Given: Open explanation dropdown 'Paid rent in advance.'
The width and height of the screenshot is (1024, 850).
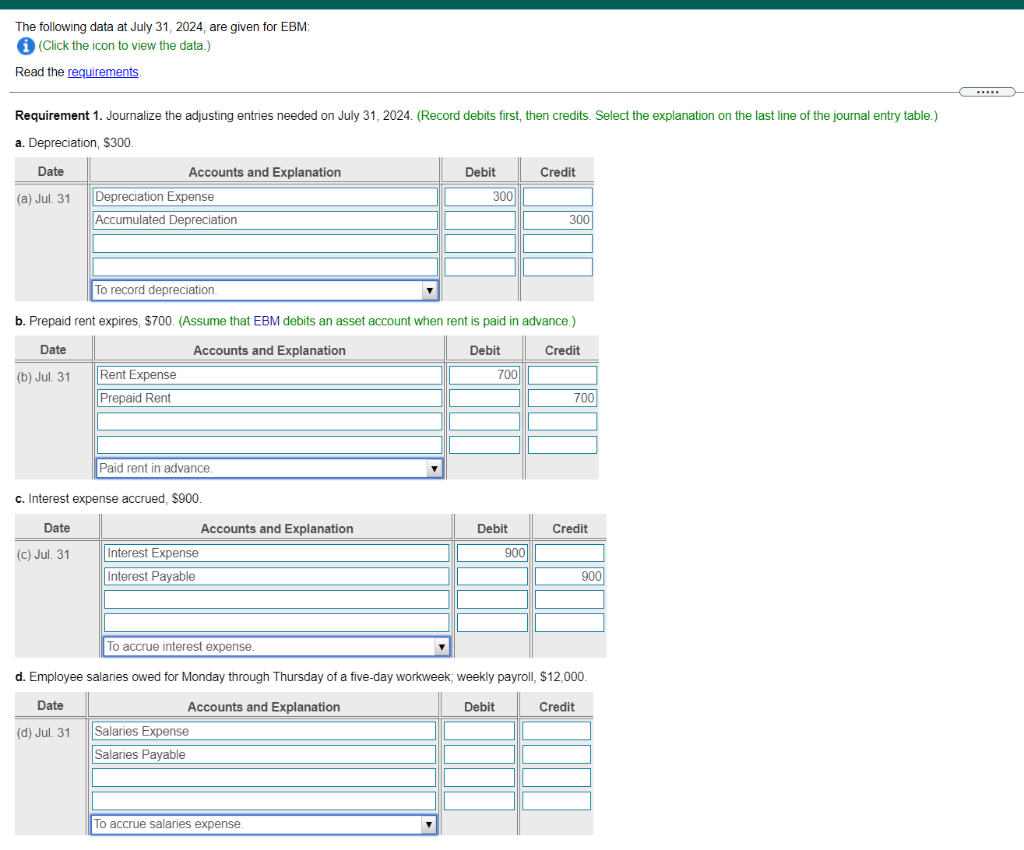Looking at the screenshot, I should 270,468.
